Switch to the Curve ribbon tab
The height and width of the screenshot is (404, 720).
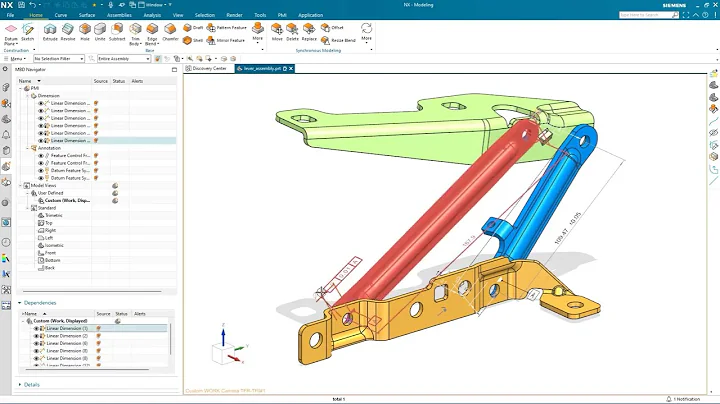pos(61,15)
